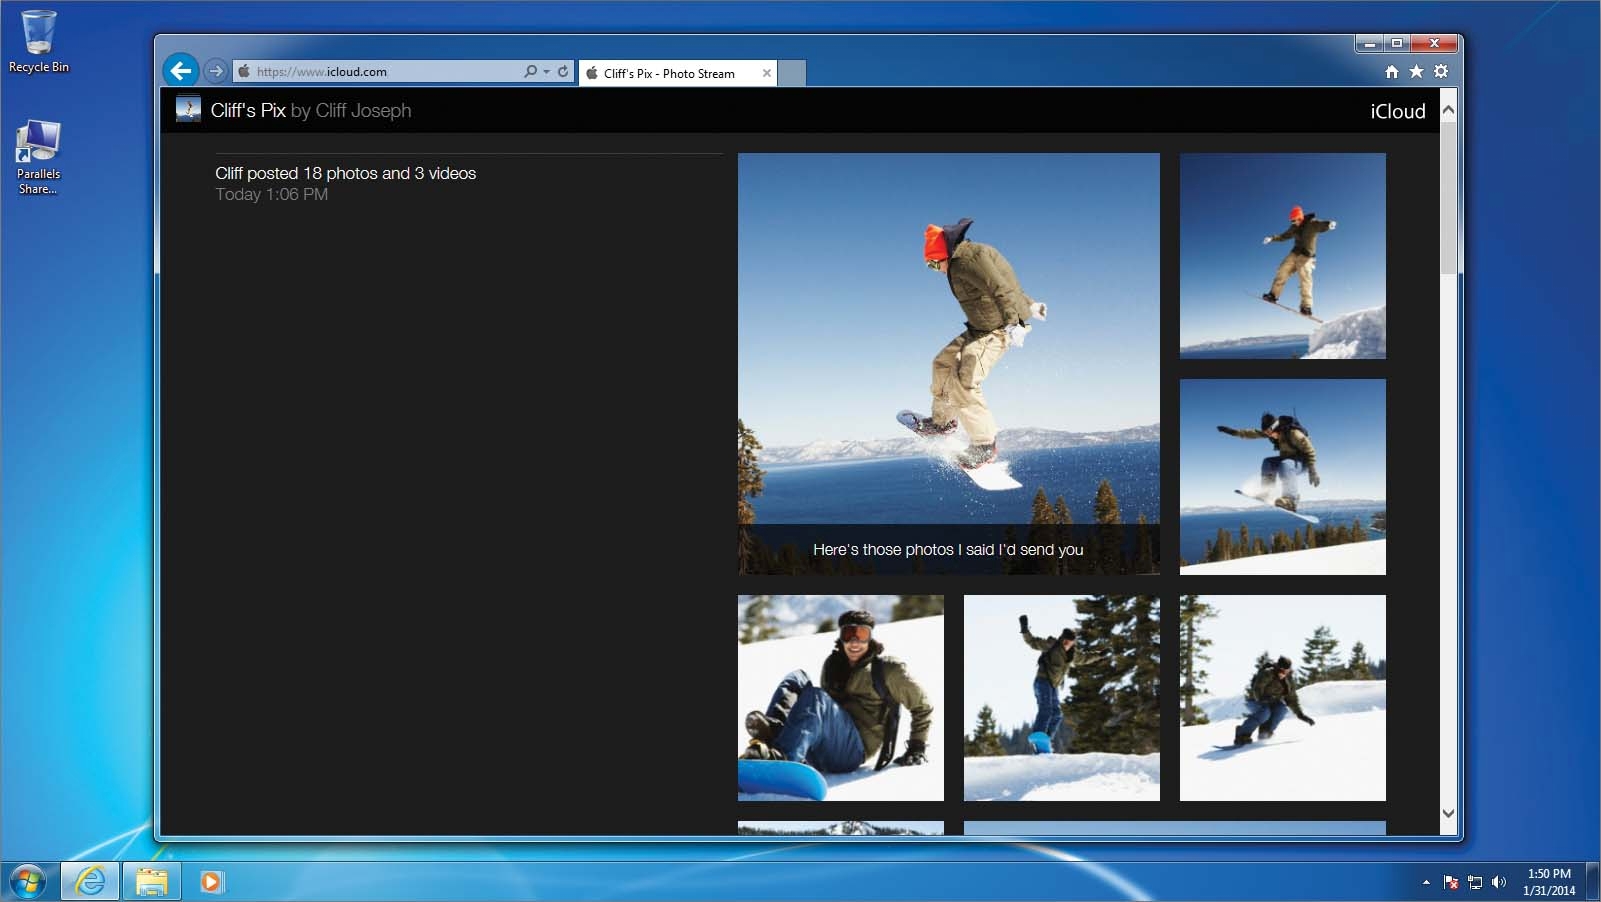Click the Windows Start button

click(27, 881)
